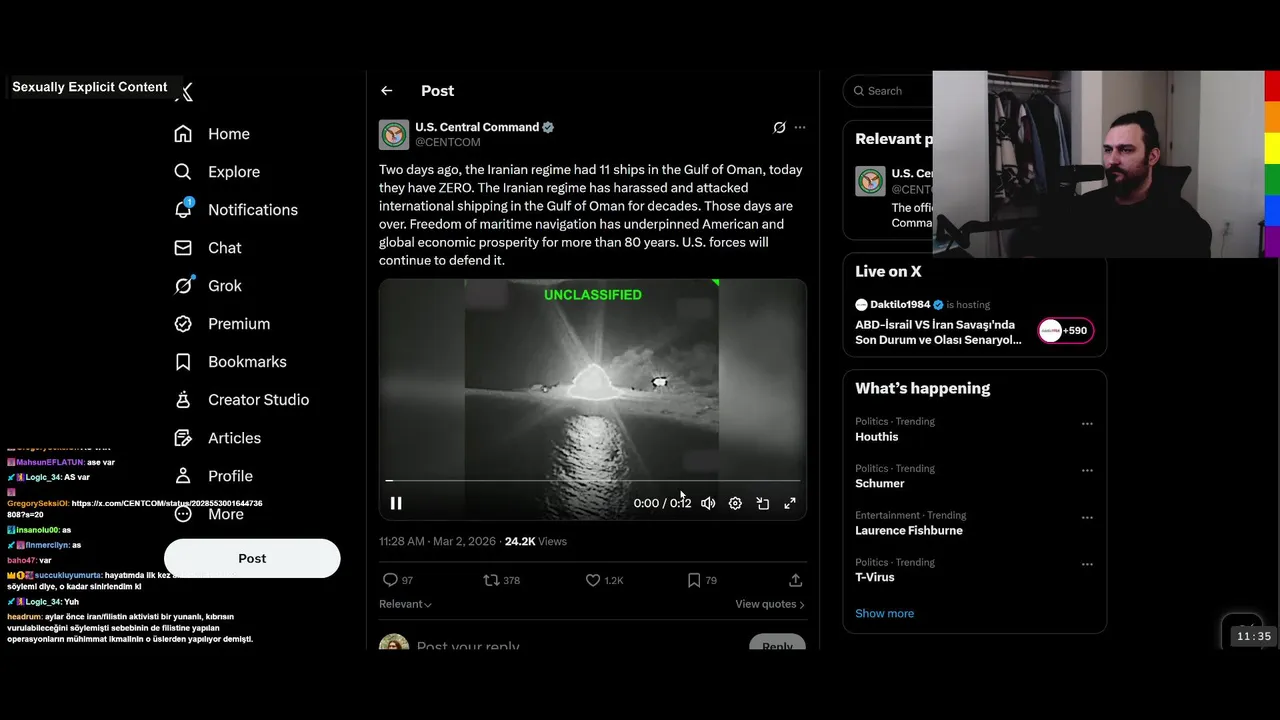Click the Premium verified badge icon
The height and width of the screenshot is (720, 1280).
(183, 324)
